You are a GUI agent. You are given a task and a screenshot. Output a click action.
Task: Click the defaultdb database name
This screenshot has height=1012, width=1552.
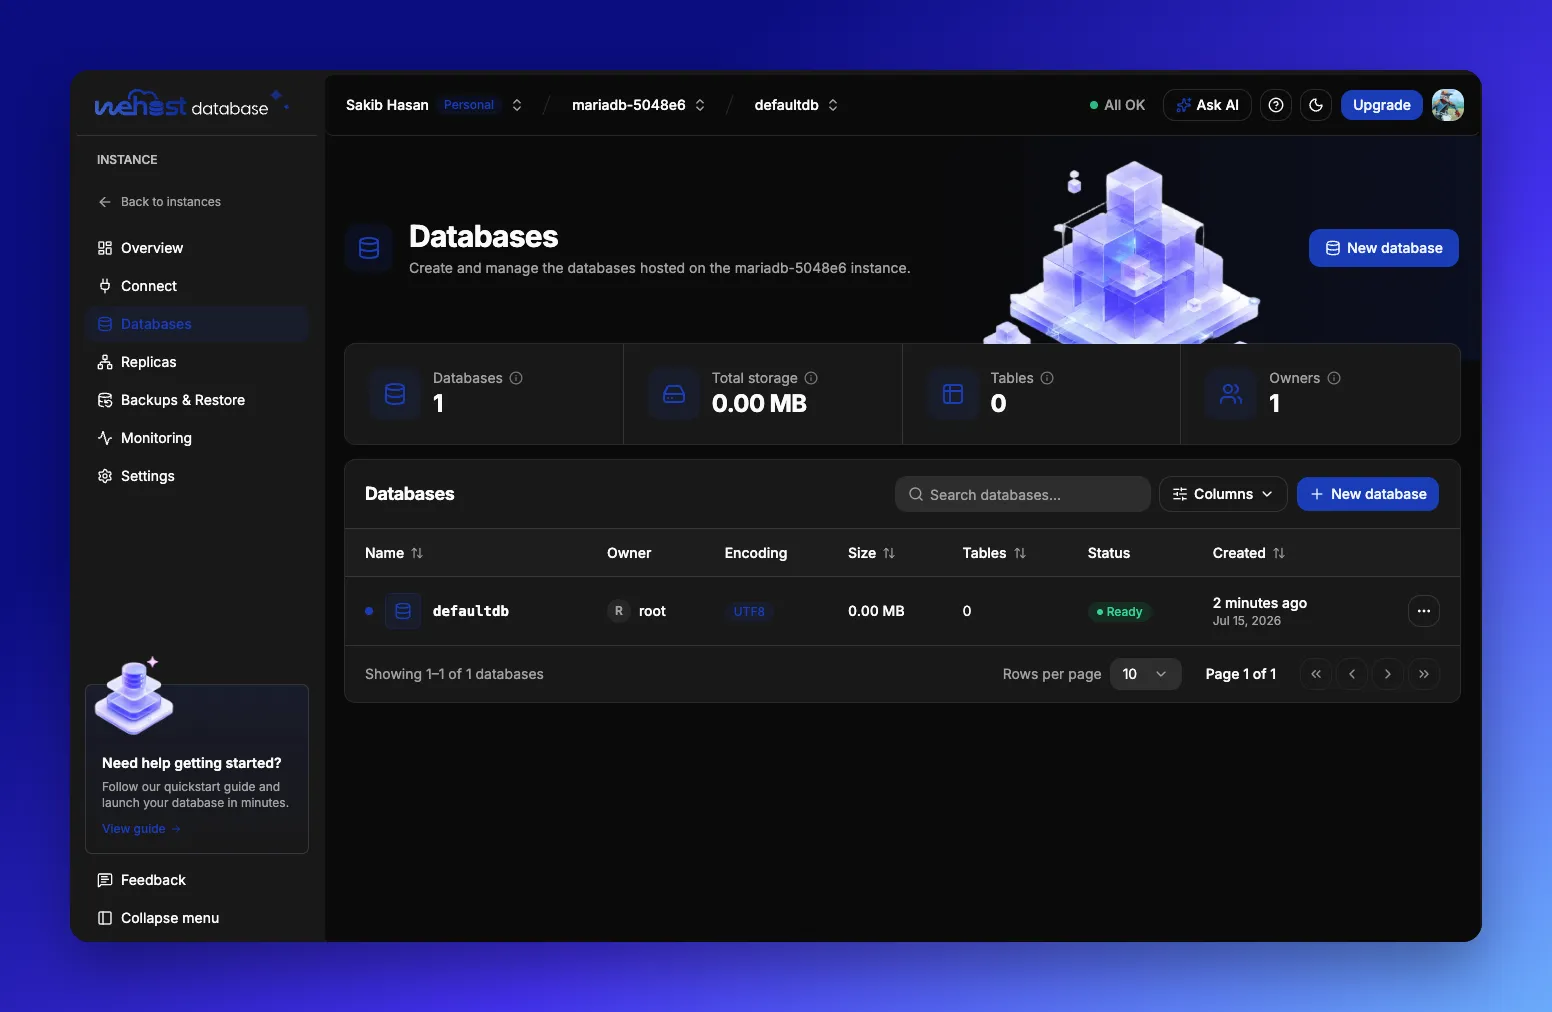(470, 611)
